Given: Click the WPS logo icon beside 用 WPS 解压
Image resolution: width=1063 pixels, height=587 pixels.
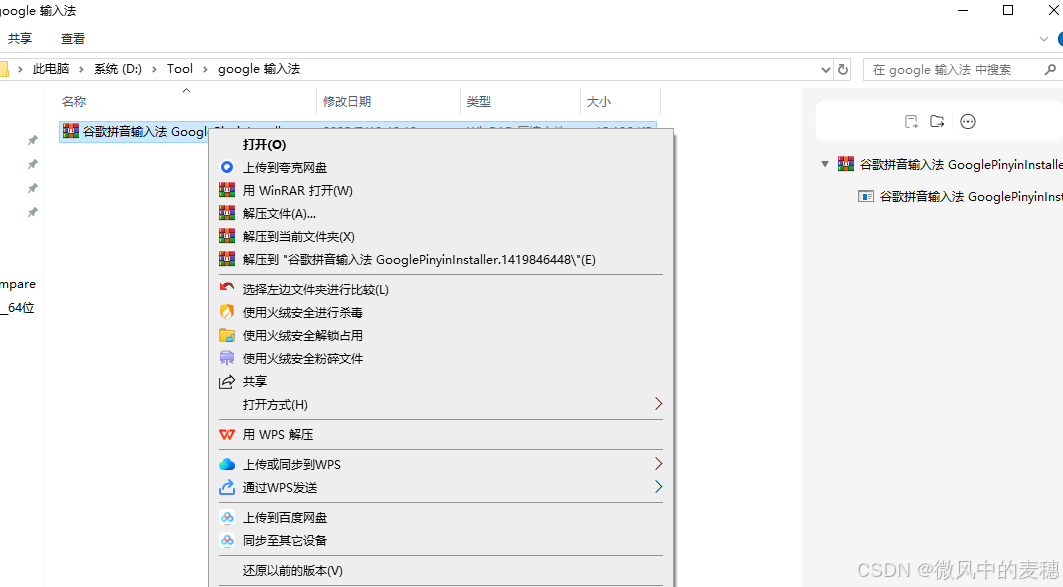Looking at the screenshot, I should click(227, 434).
